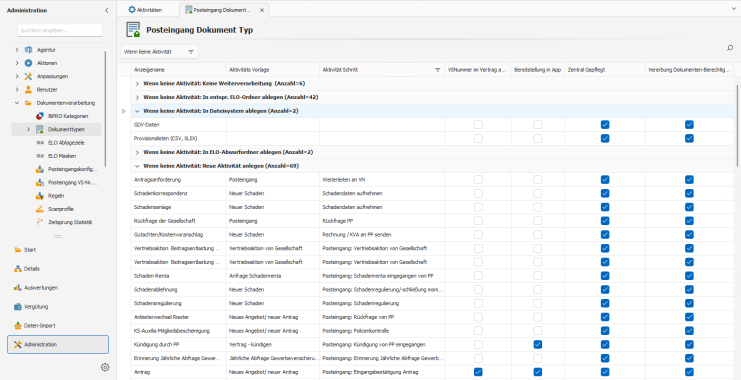
Task: Click the Details hierarchy icon
Action: click(x=18, y=268)
